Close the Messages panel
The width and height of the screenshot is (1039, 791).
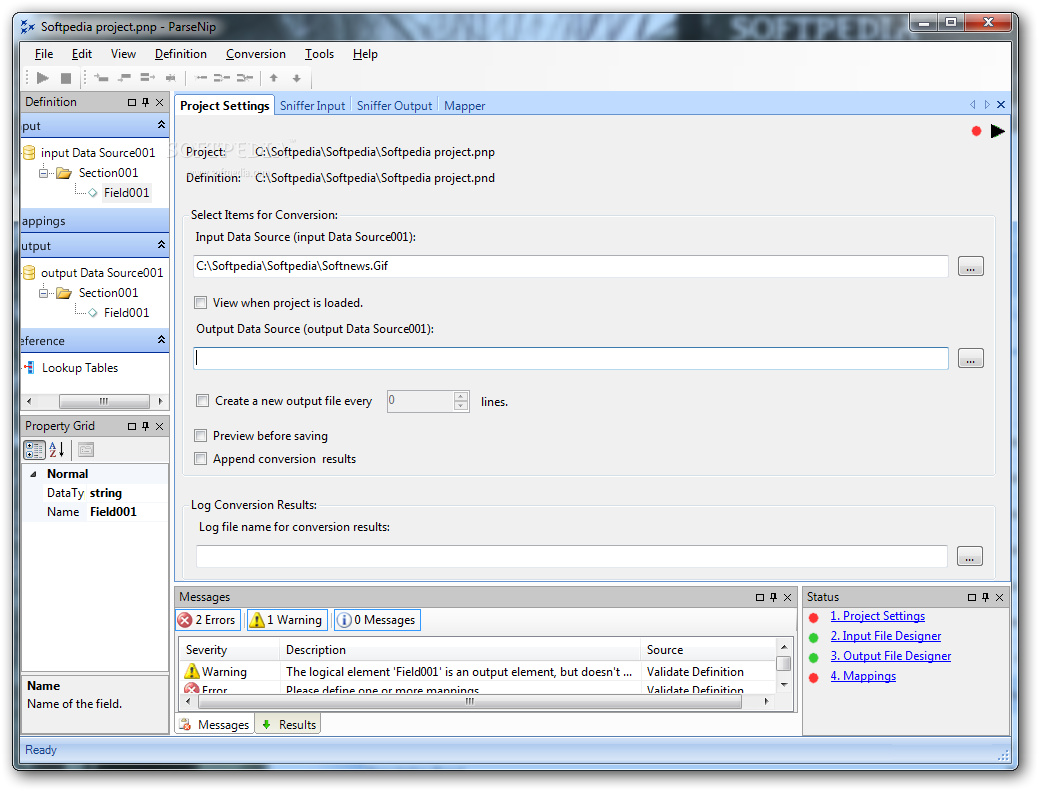787,597
